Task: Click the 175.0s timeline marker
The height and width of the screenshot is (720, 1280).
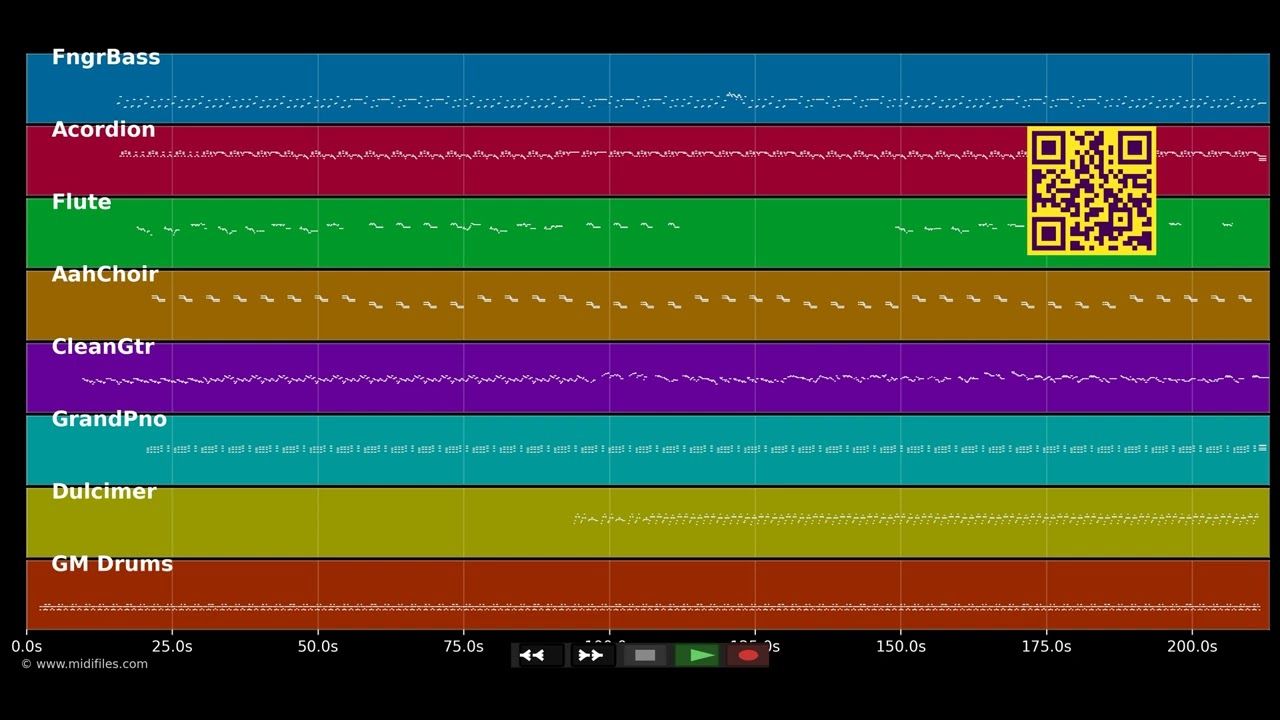Action: [x=1046, y=646]
